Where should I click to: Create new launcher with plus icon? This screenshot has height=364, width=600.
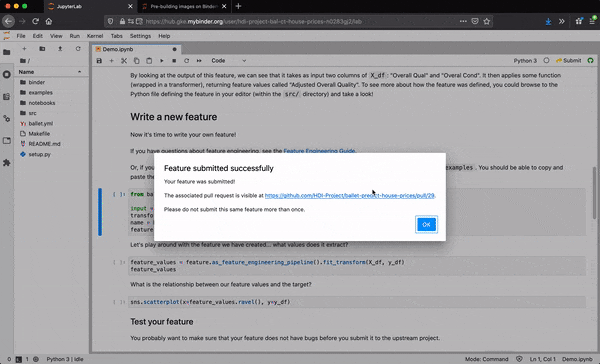click(24, 49)
